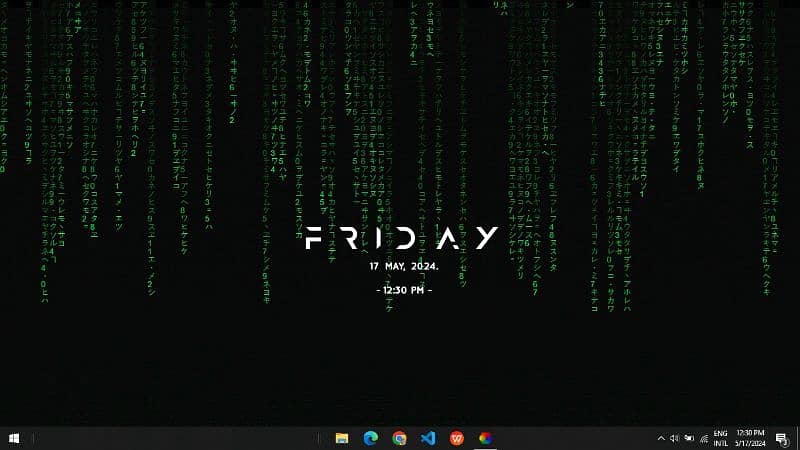Open WPS Office from the taskbar
Screen dimensions: 800x450
[457, 438]
